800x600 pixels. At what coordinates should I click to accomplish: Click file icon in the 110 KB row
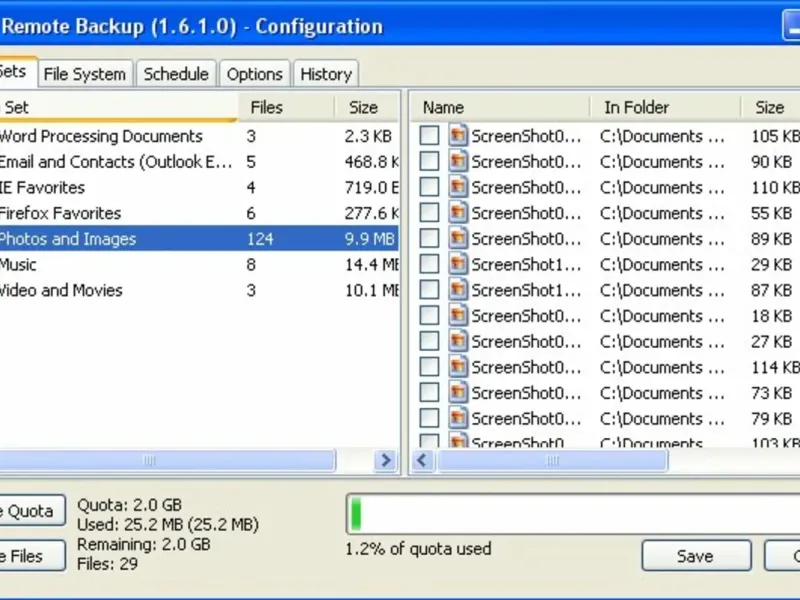point(458,187)
